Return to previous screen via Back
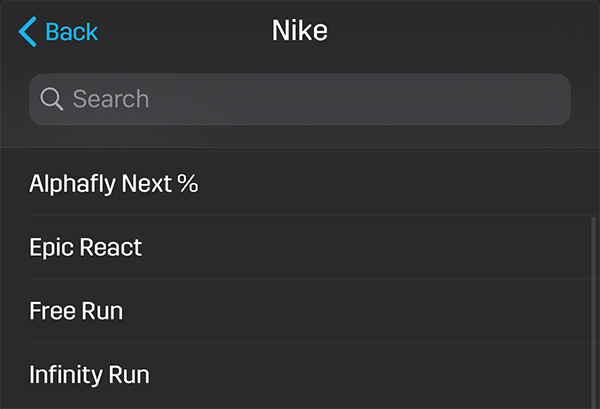This screenshot has width=600, height=409. [x=58, y=31]
